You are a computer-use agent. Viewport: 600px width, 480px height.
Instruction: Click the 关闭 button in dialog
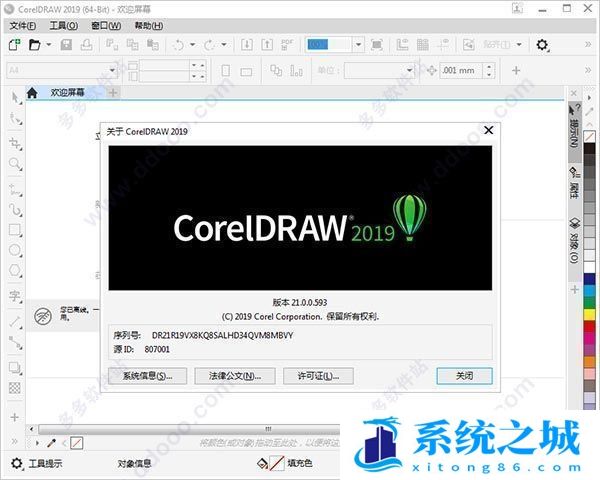pyautogui.click(x=464, y=376)
